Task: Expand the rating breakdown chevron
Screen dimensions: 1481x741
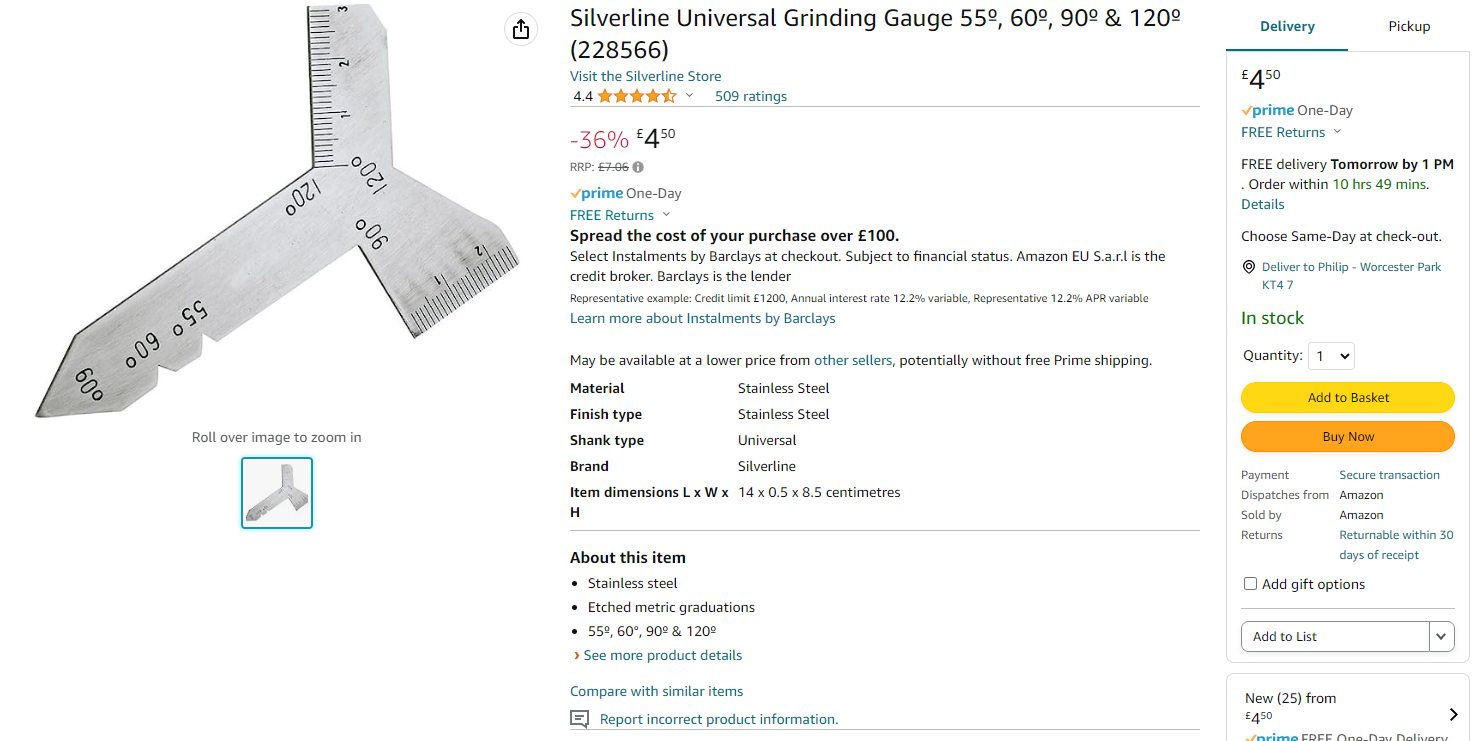Action: [689, 96]
